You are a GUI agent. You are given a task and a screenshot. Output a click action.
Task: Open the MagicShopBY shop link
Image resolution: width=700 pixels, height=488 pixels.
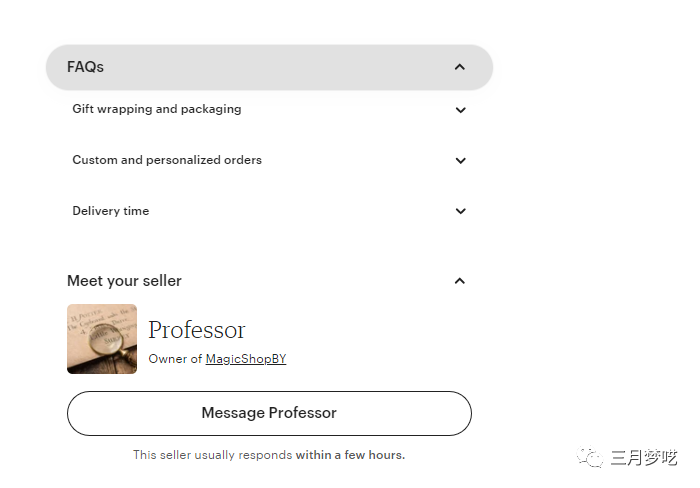coord(246,359)
